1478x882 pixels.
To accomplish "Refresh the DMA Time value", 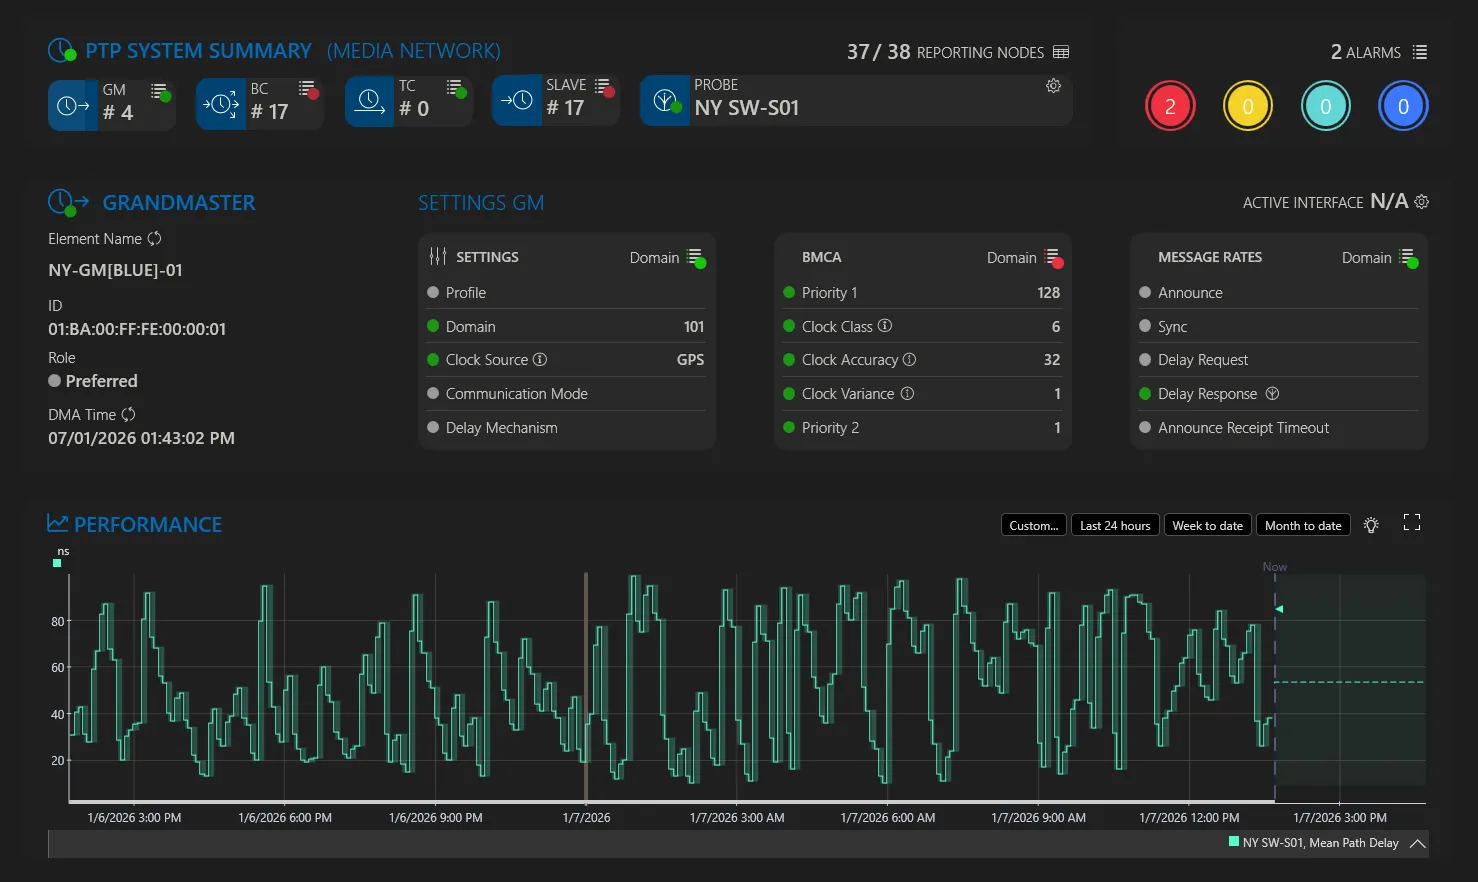I will pyautogui.click(x=128, y=414).
